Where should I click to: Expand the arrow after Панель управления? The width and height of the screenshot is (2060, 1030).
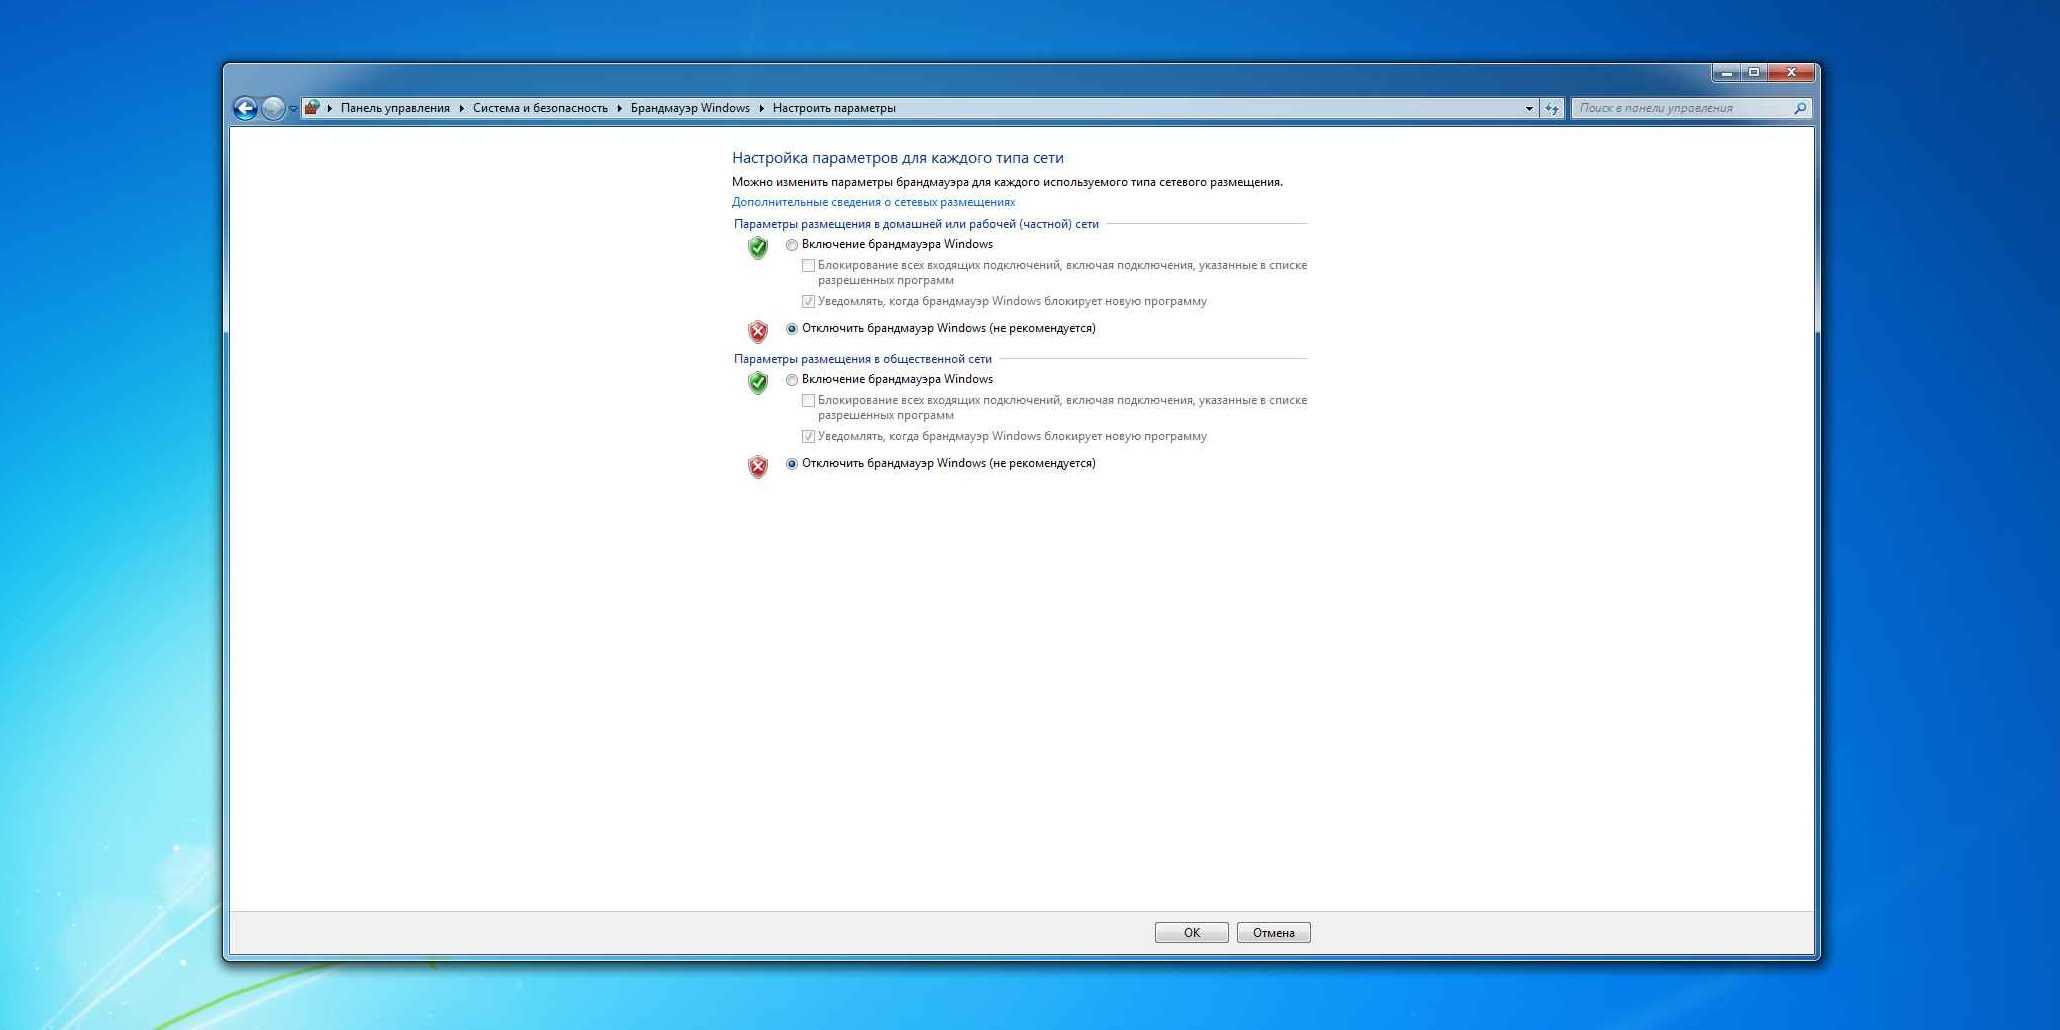tap(462, 108)
